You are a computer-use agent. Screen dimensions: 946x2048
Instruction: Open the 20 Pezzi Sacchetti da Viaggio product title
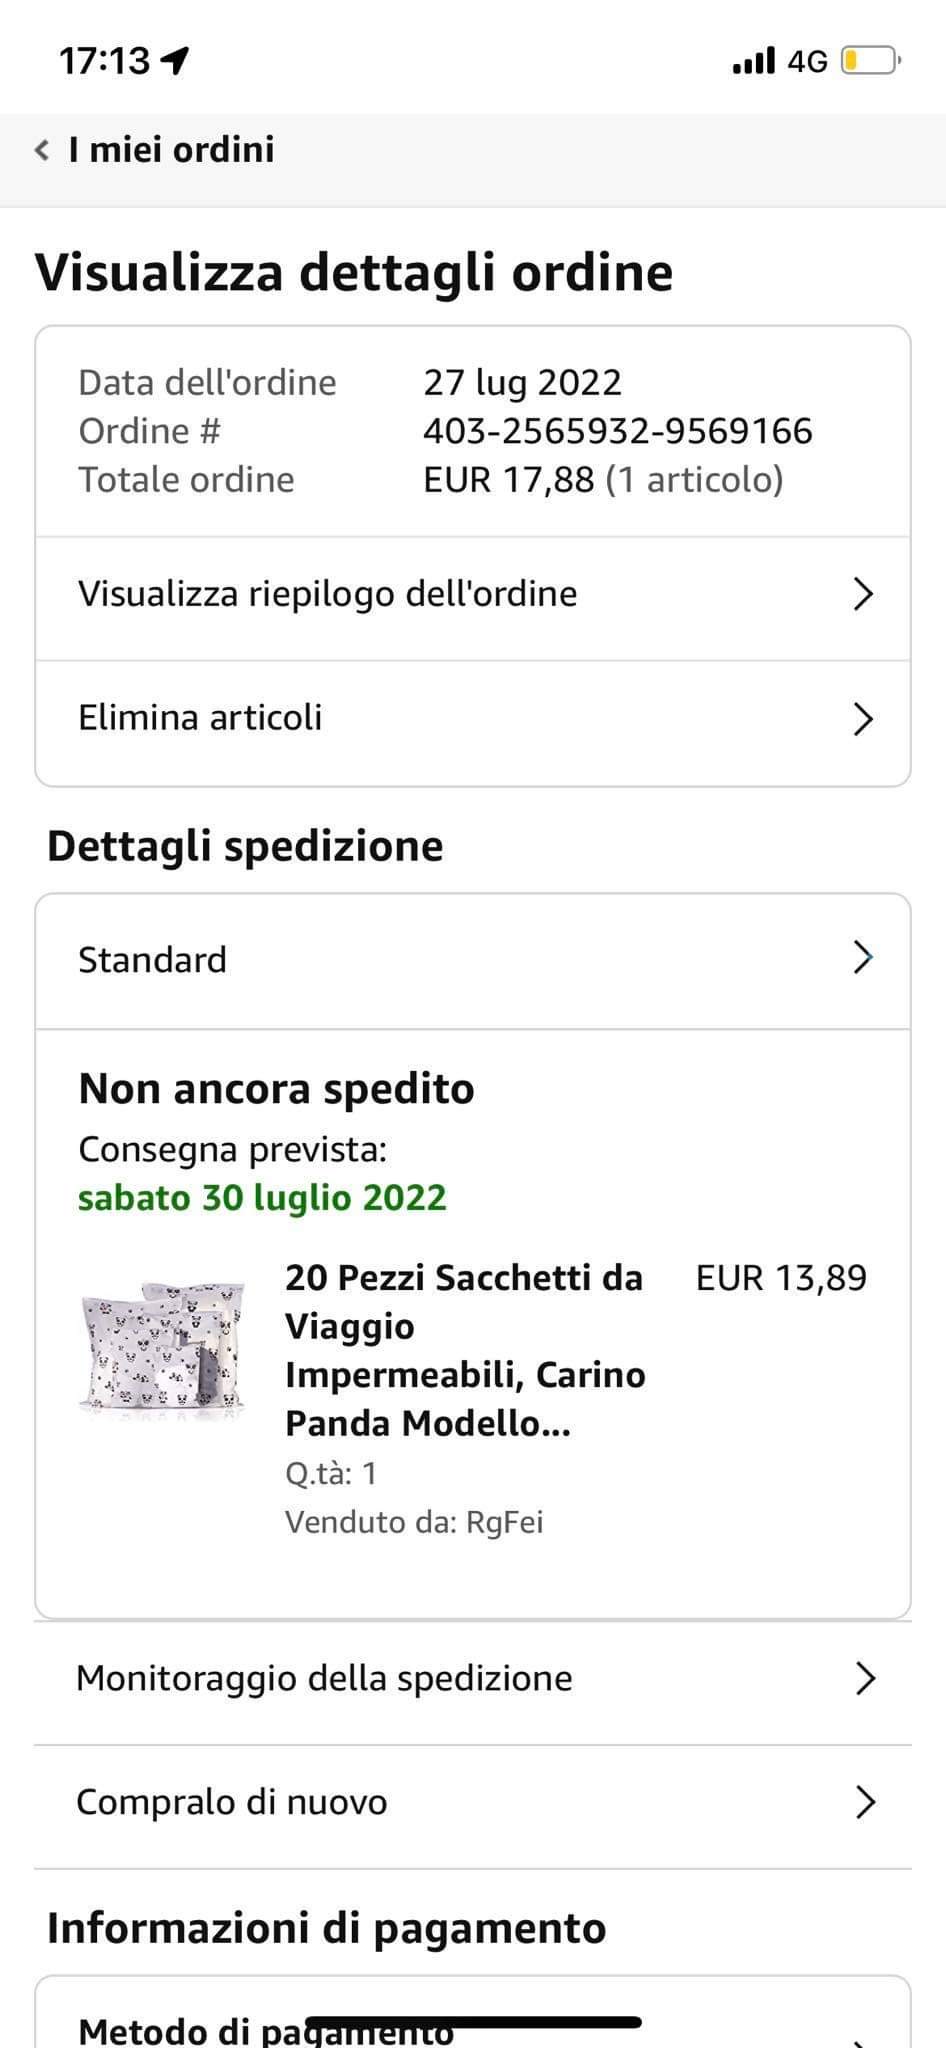[465, 1350]
